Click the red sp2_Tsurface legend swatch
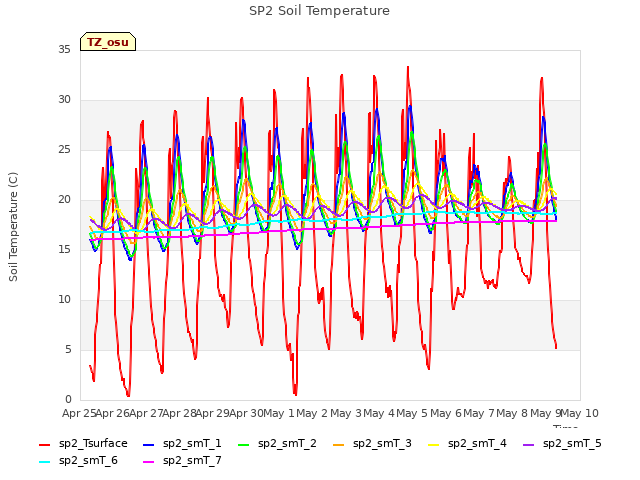The height and width of the screenshot is (480, 640). [x=44, y=445]
